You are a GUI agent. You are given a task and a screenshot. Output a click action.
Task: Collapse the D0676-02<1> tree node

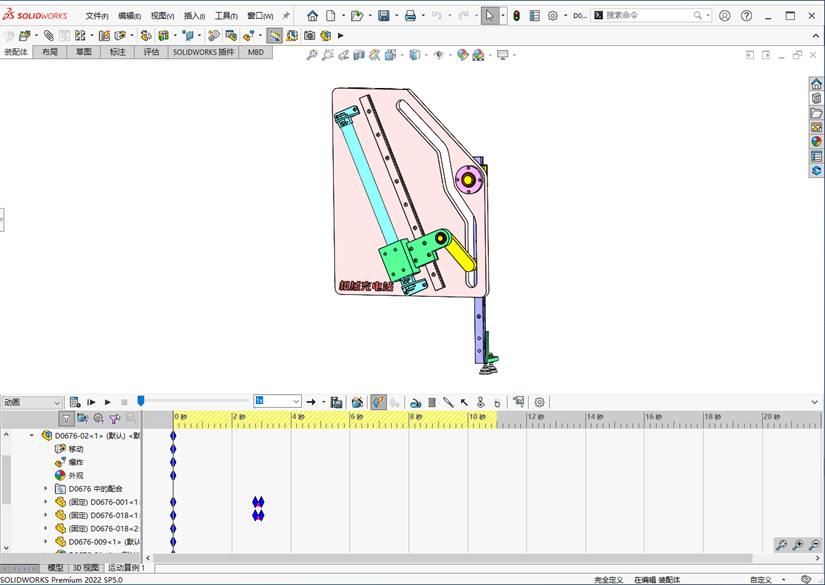(x=32, y=436)
